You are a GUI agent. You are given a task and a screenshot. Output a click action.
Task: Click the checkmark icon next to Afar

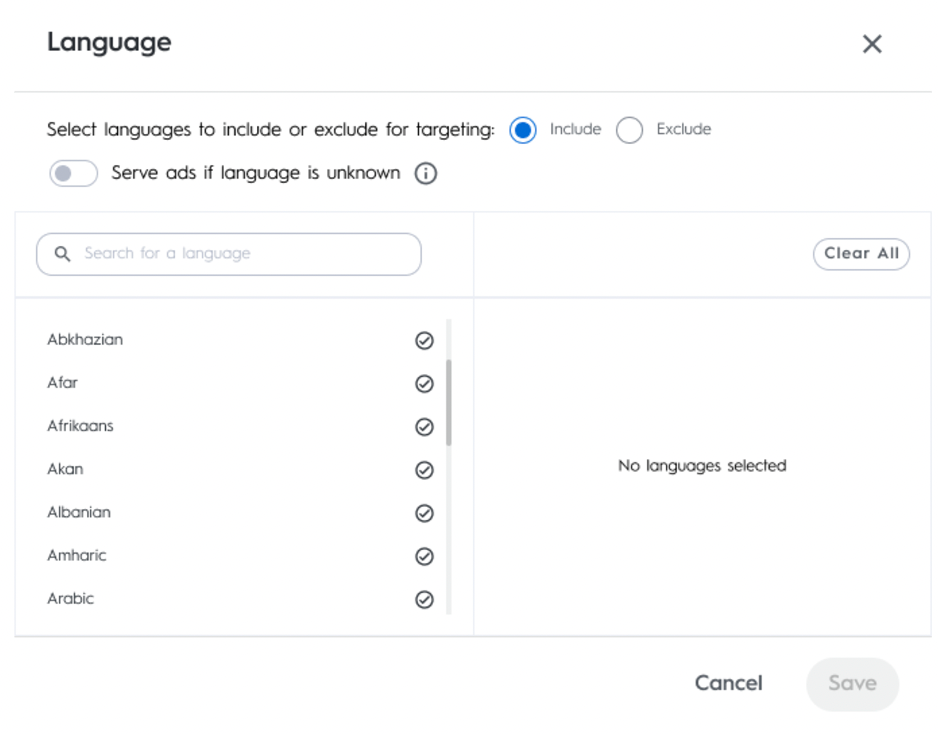coord(424,384)
